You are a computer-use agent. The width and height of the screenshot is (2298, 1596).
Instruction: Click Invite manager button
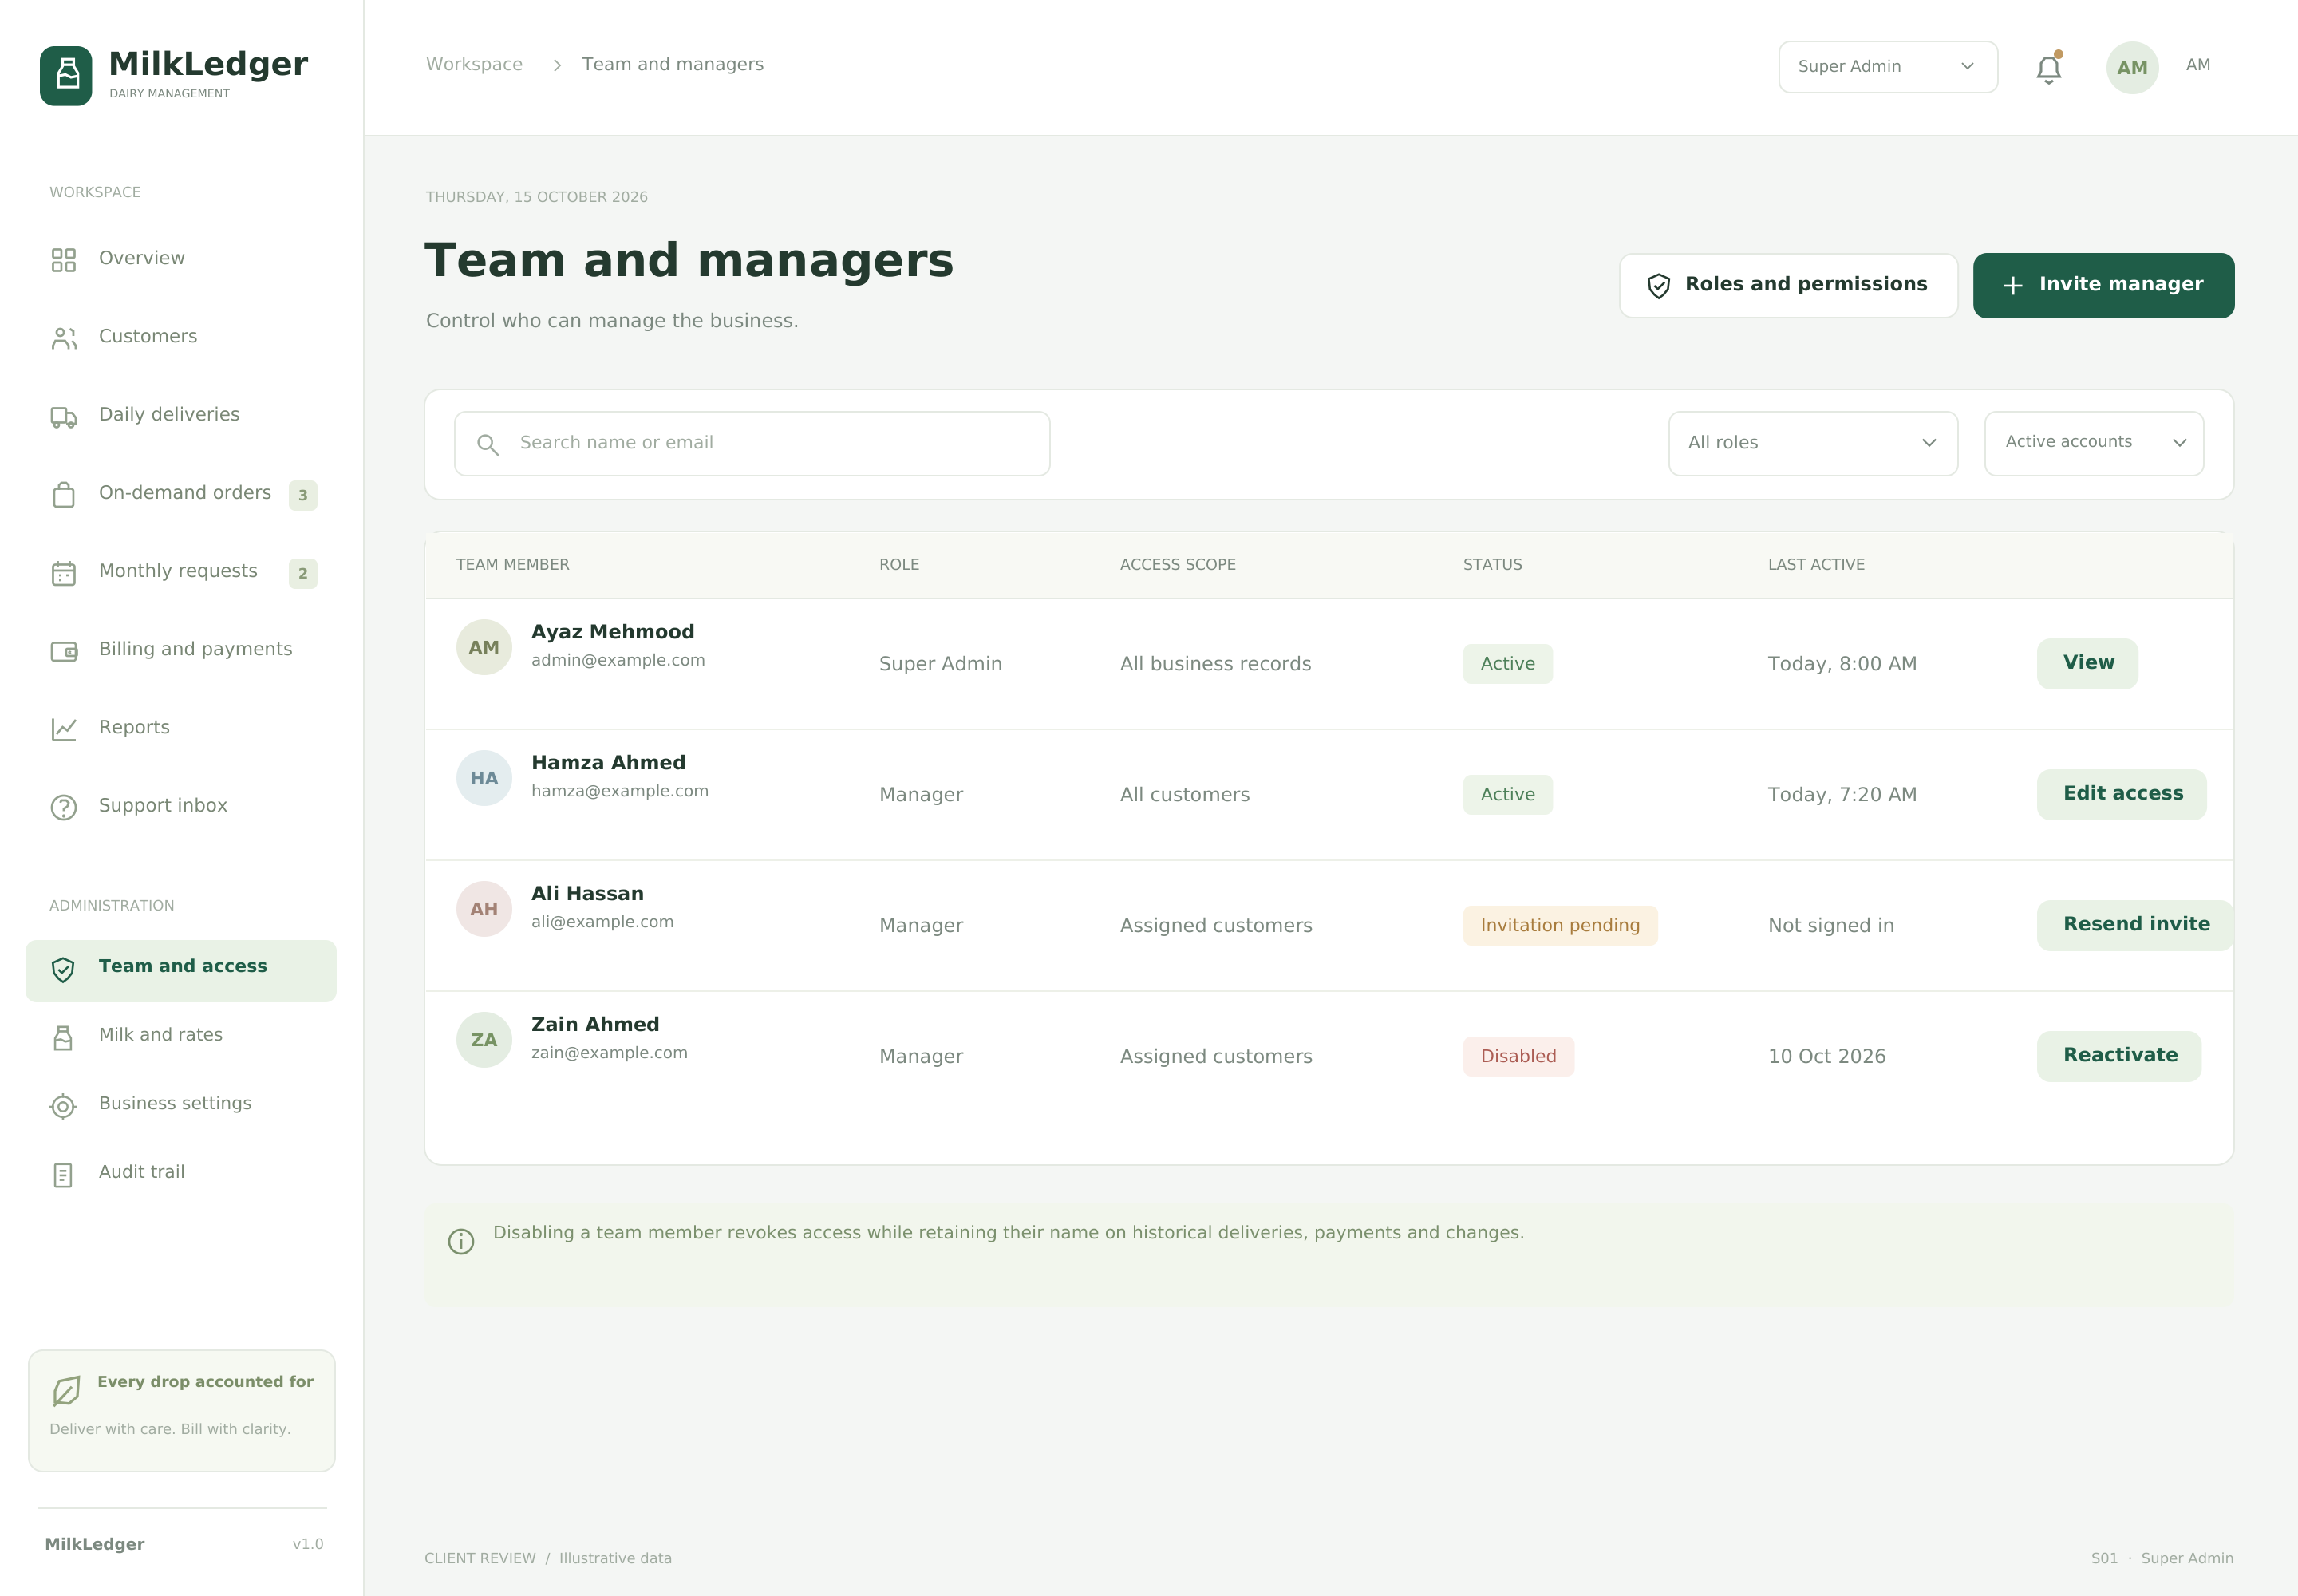(2103, 285)
